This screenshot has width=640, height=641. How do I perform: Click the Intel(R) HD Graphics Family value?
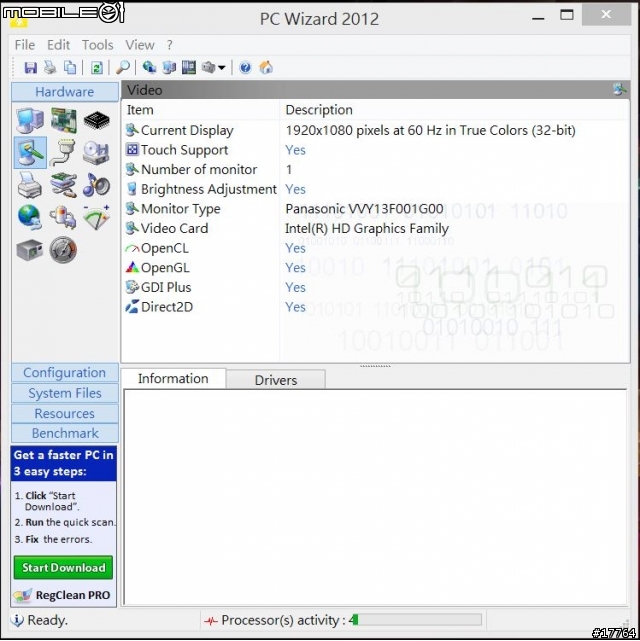367,229
